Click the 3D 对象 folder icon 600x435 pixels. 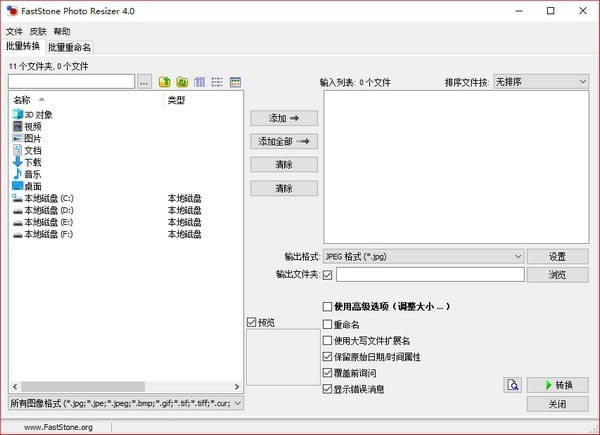[17, 115]
